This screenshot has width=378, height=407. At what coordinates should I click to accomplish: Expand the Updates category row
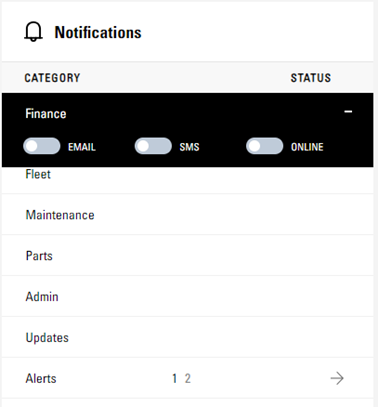tap(187, 338)
